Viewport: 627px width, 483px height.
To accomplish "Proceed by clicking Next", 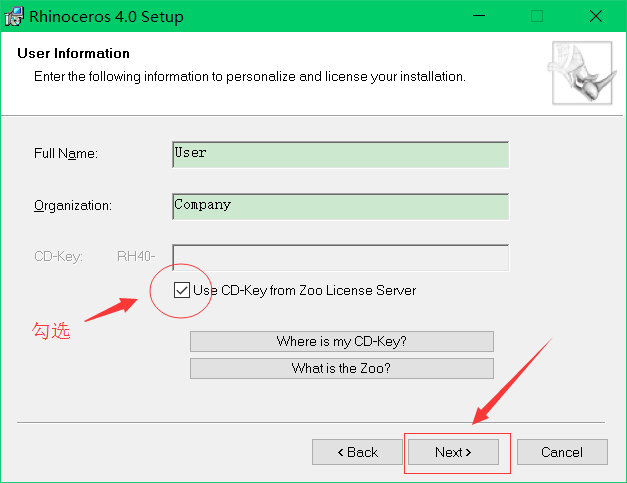I will click(453, 452).
